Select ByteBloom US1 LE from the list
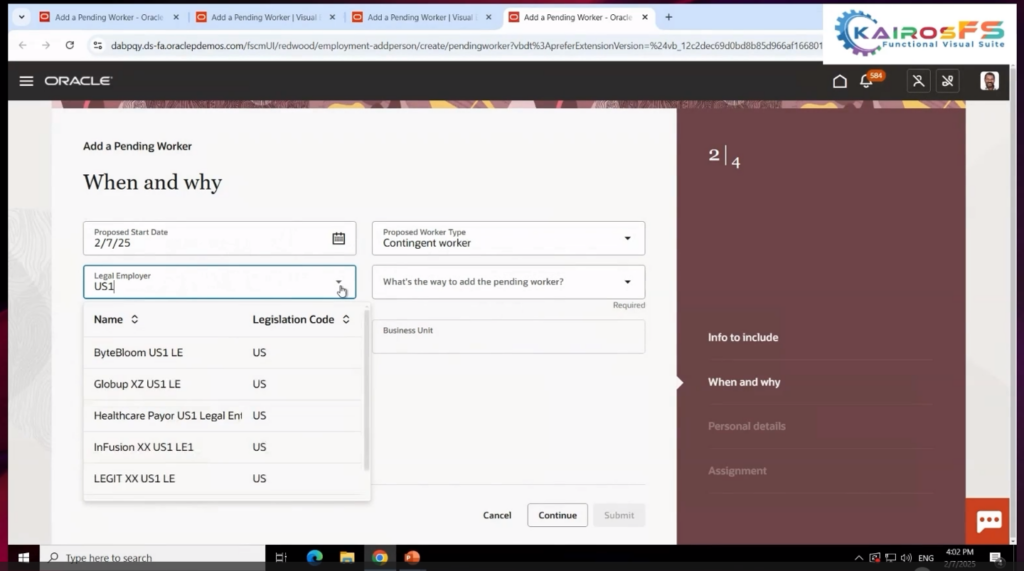The width and height of the screenshot is (1024, 571). point(138,353)
